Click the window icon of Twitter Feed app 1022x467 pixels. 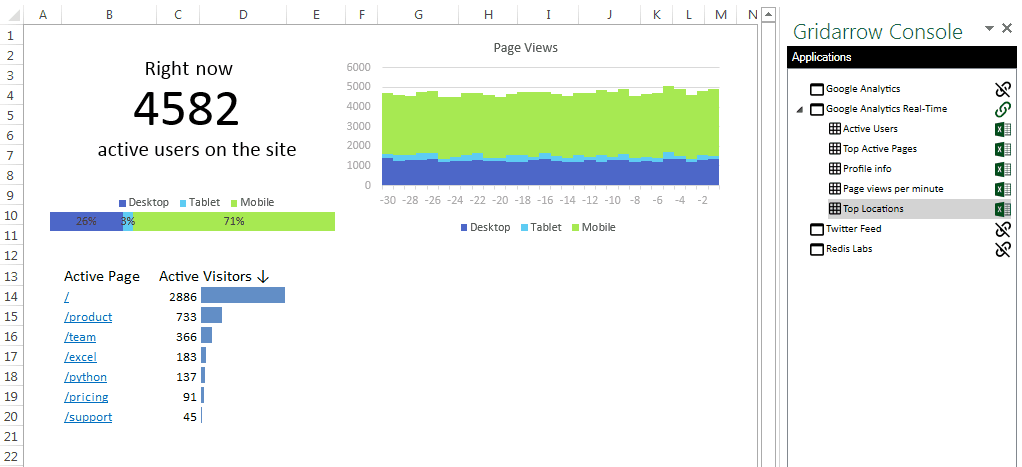[817, 229]
